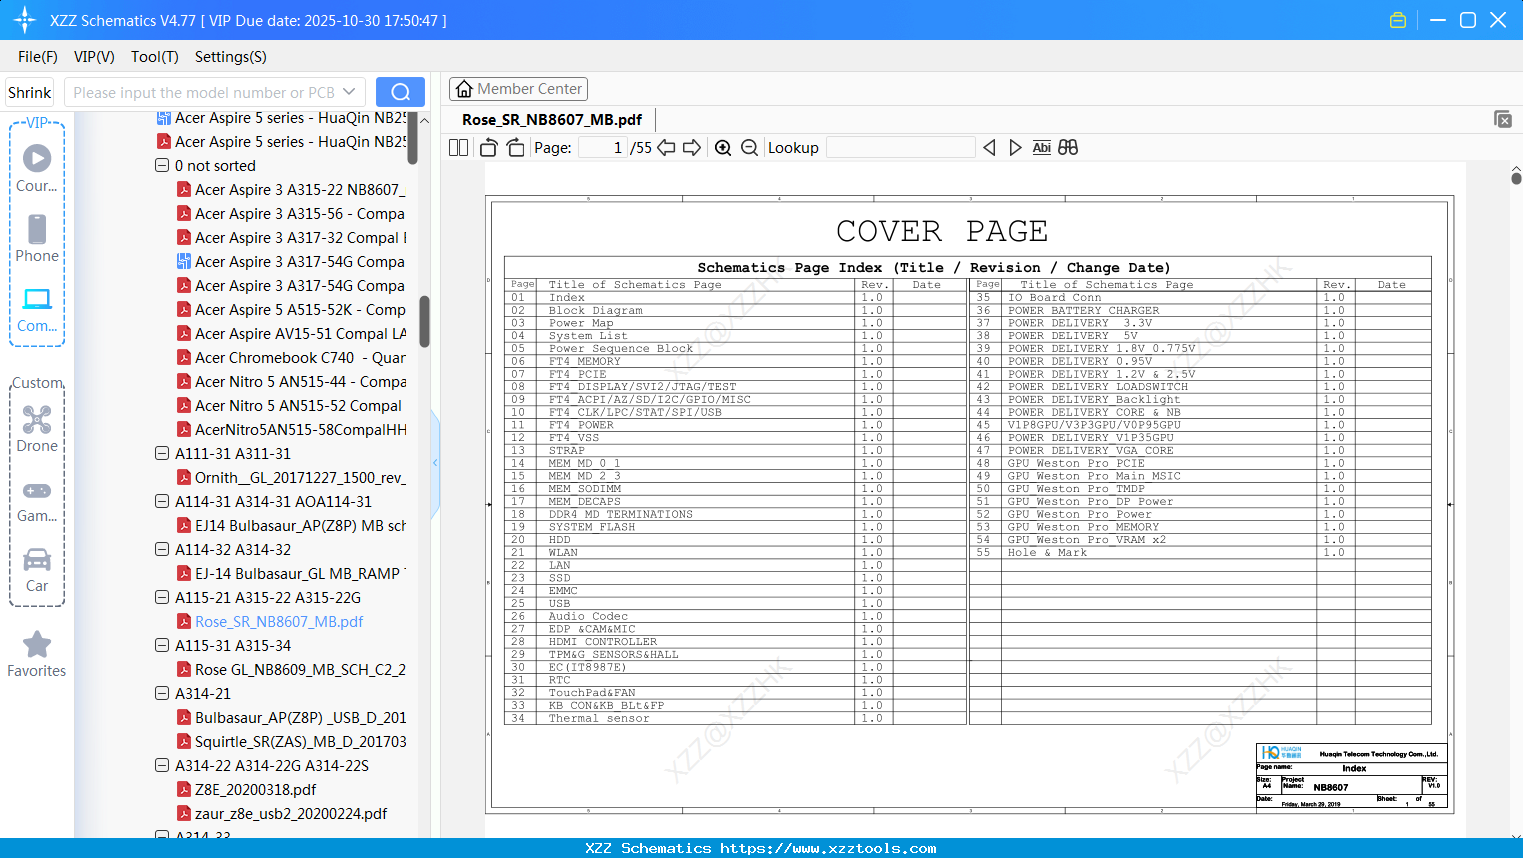Collapse the A115-21 A315-22 A315-22G folder
The image size is (1523, 858).
tap(162, 597)
